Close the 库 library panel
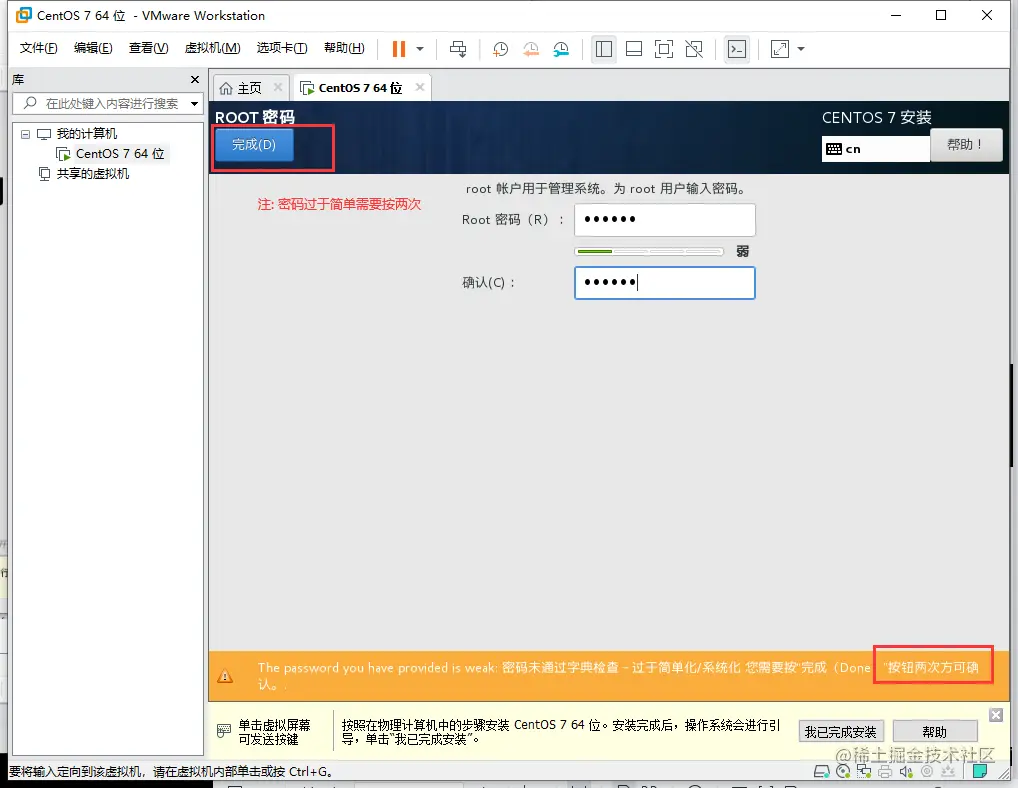This screenshot has height=788, width=1018. 195,79
